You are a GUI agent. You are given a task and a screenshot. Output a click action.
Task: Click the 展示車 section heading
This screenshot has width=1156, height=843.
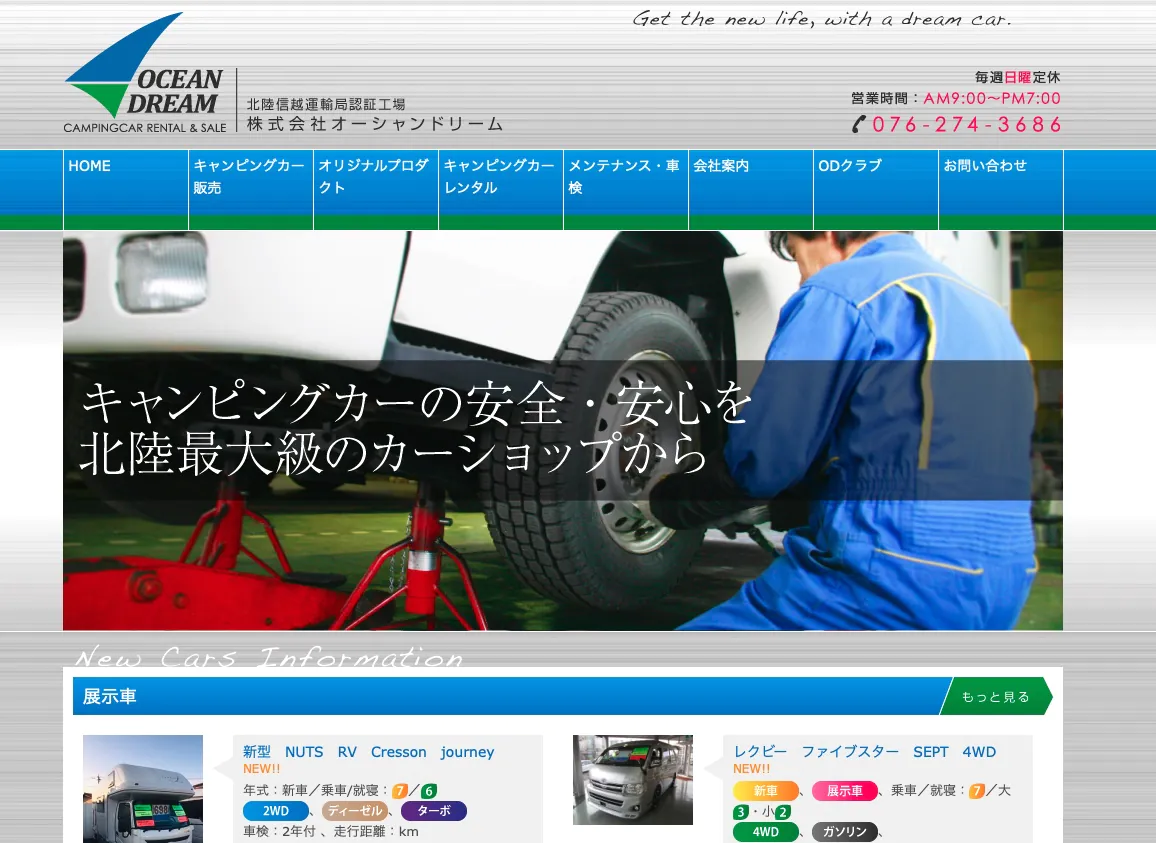tap(110, 696)
